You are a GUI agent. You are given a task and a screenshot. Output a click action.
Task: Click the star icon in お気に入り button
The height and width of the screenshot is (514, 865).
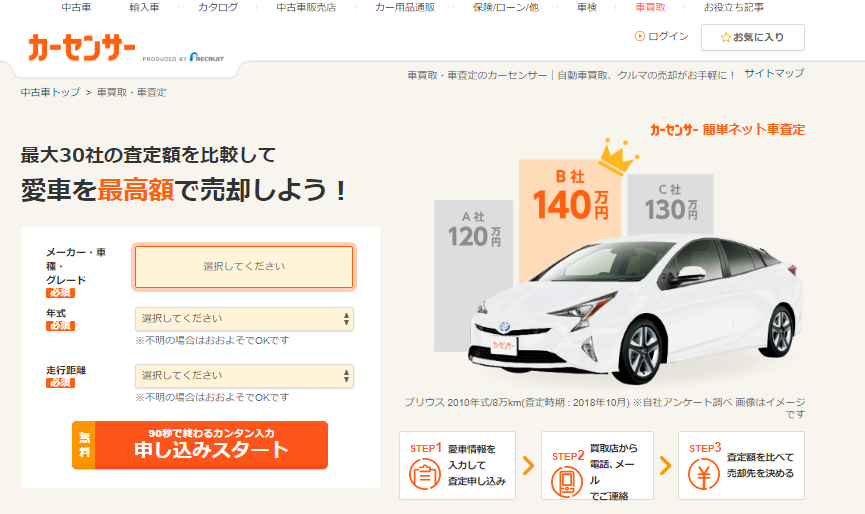tap(725, 38)
